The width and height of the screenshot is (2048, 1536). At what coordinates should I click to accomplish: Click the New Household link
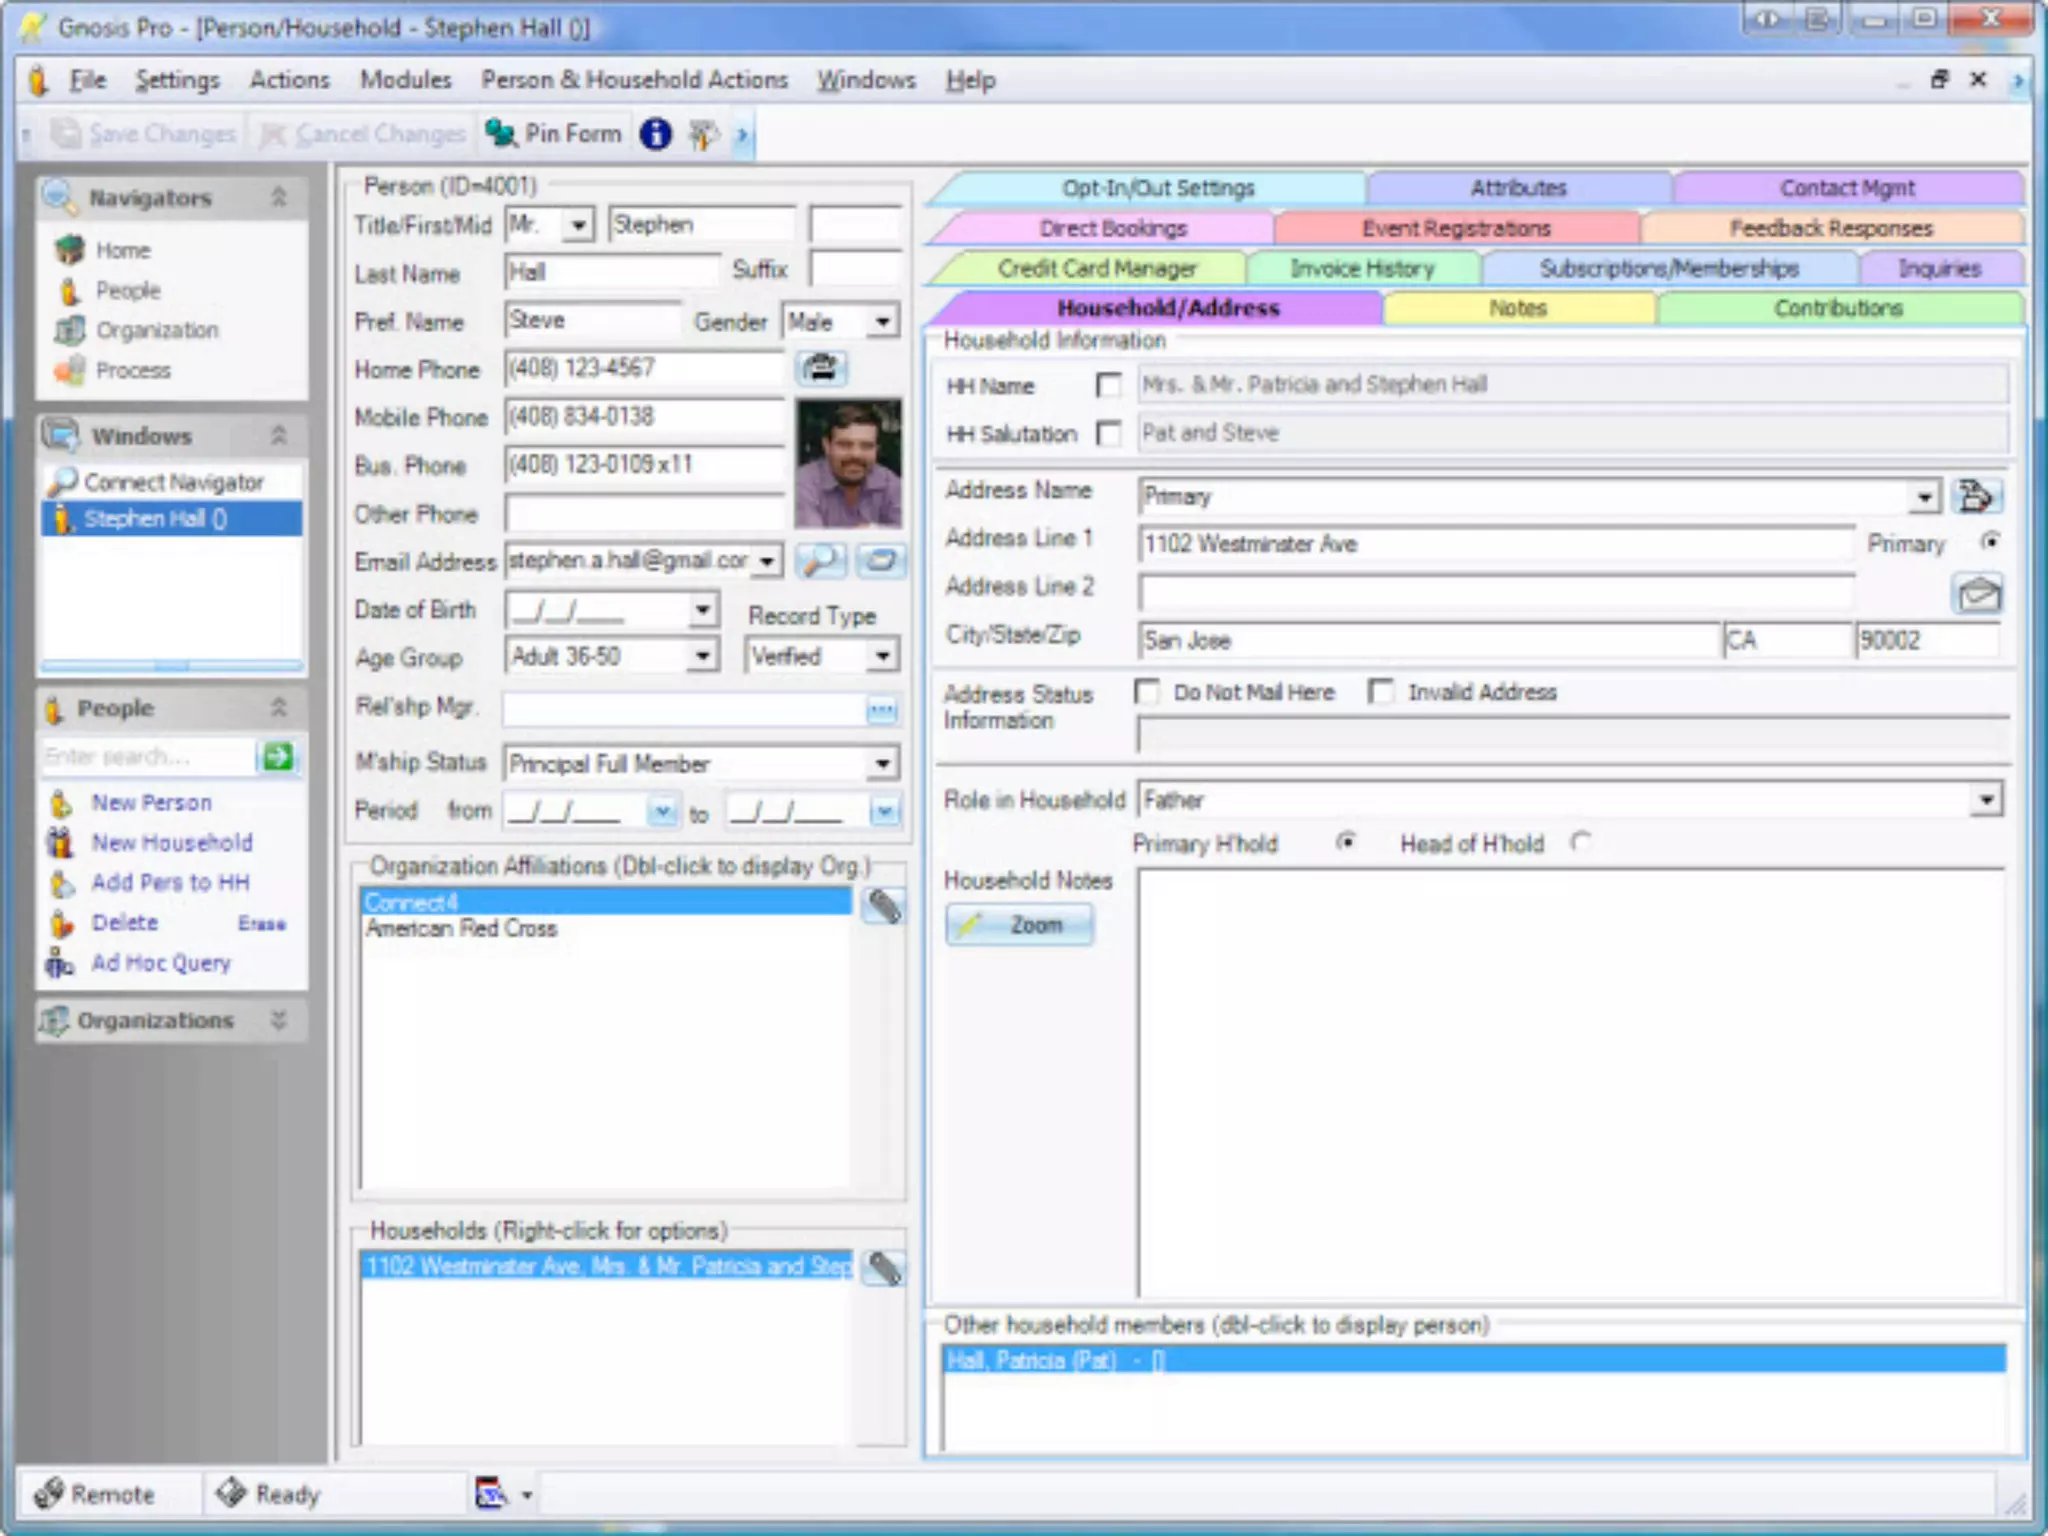tap(172, 843)
